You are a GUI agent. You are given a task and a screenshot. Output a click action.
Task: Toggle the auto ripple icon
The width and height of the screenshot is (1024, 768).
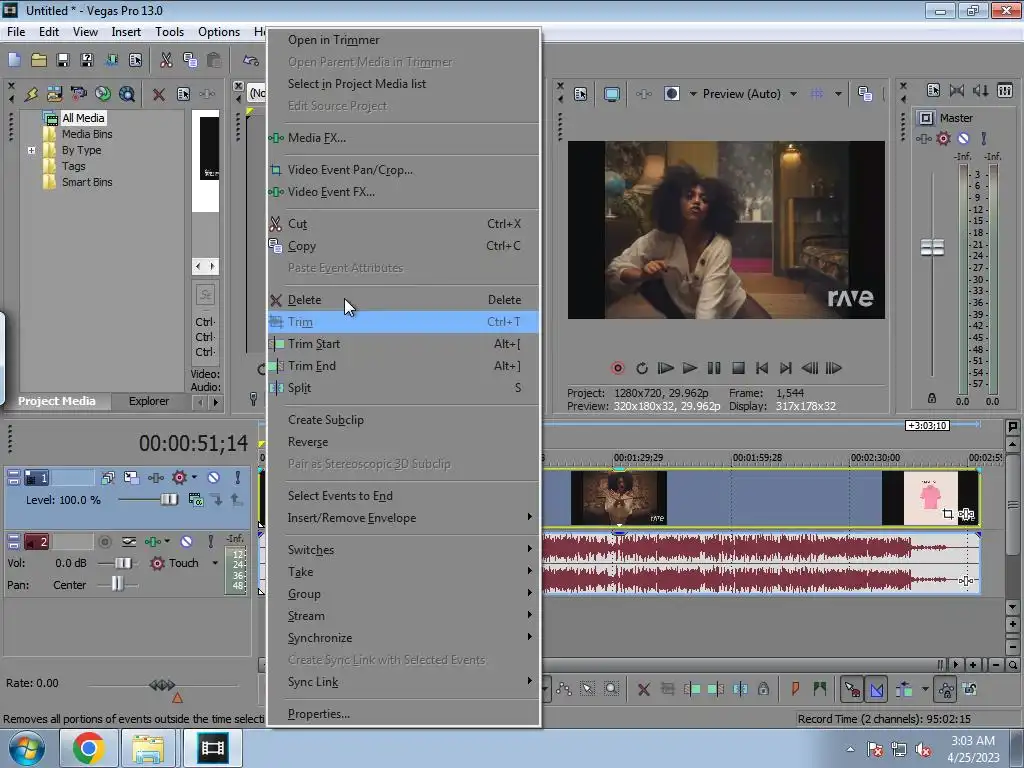[904, 689]
